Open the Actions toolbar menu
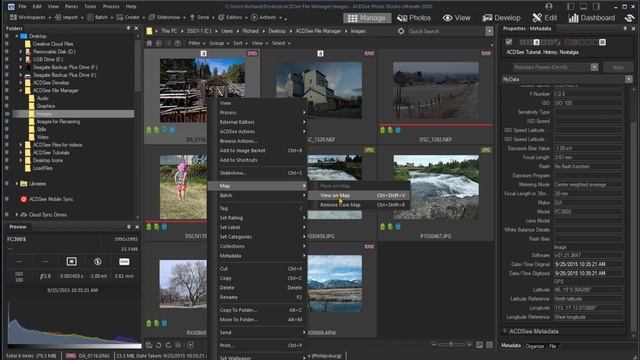Viewport: 640px width, 360px height. pos(266,18)
